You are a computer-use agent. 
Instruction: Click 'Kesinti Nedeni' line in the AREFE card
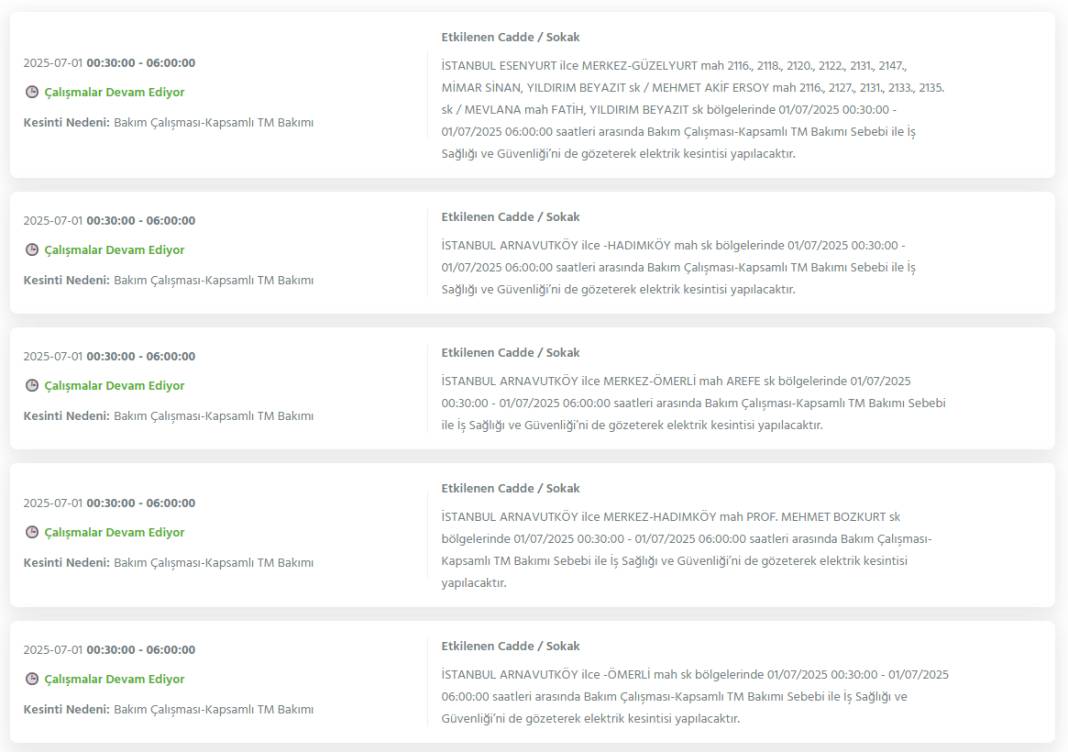tap(168, 416)
